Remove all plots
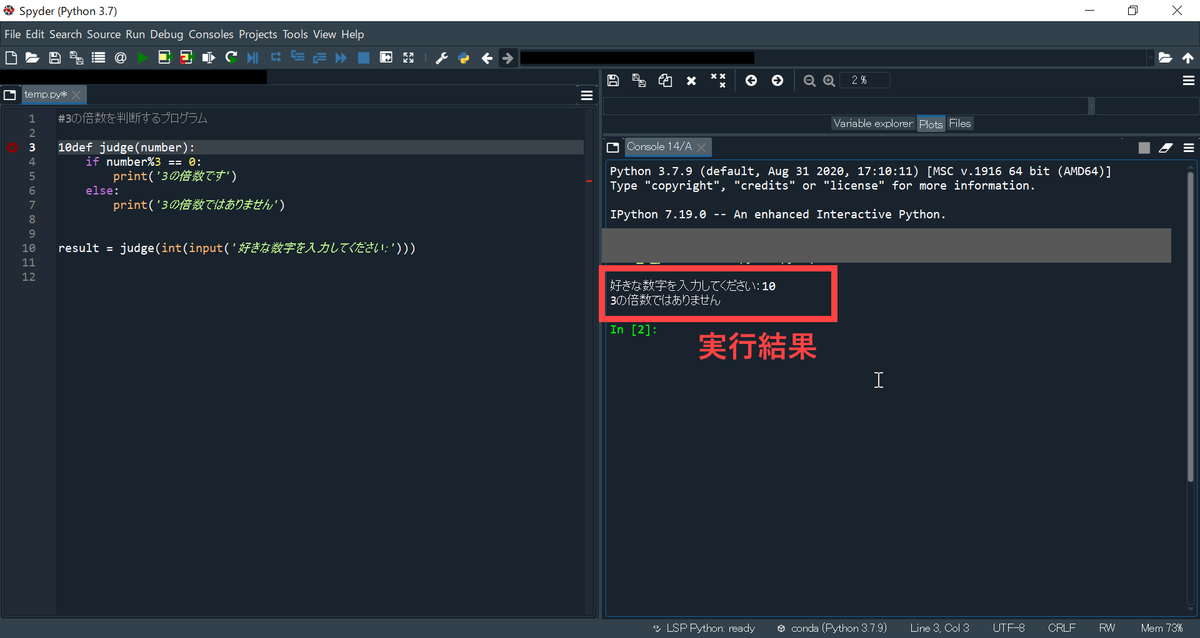This screenshot has width=1200, height=638. coord(718,81)
